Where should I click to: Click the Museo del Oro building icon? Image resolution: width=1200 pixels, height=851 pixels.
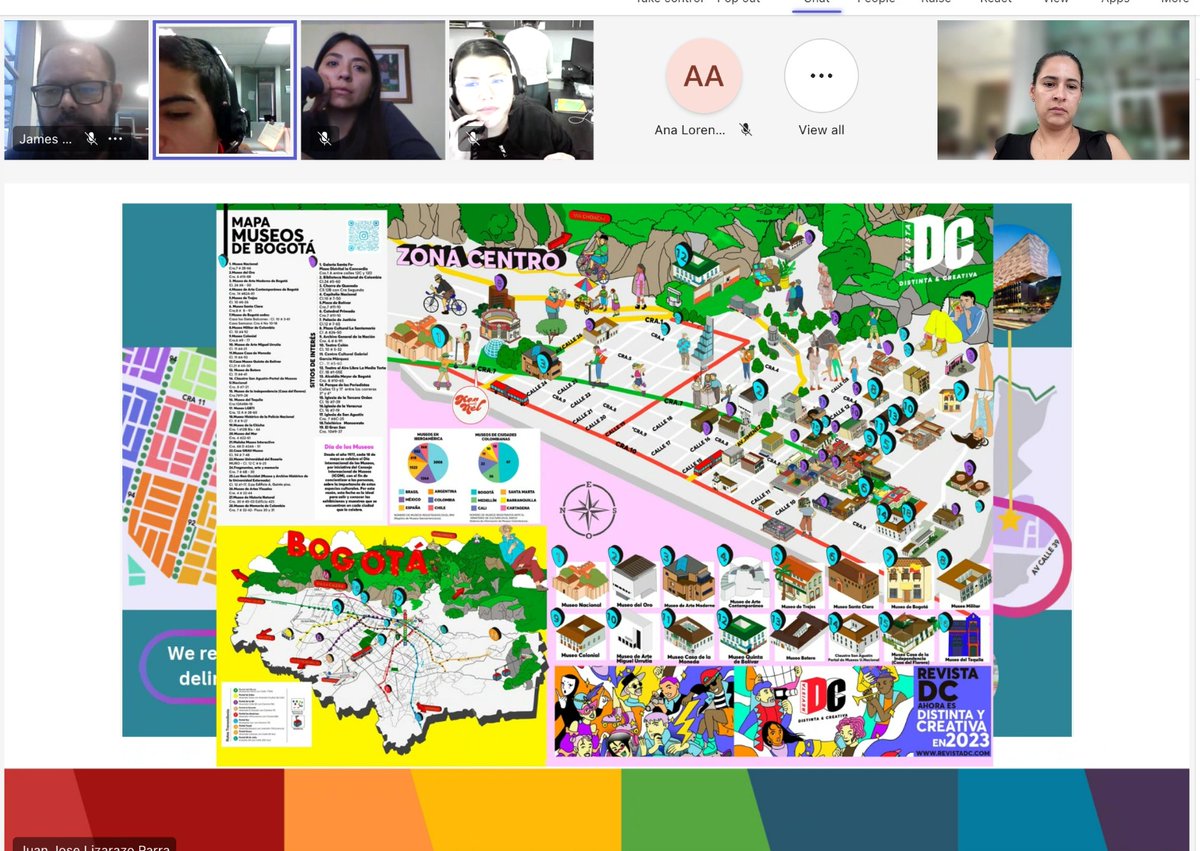[x=634, y=578]
